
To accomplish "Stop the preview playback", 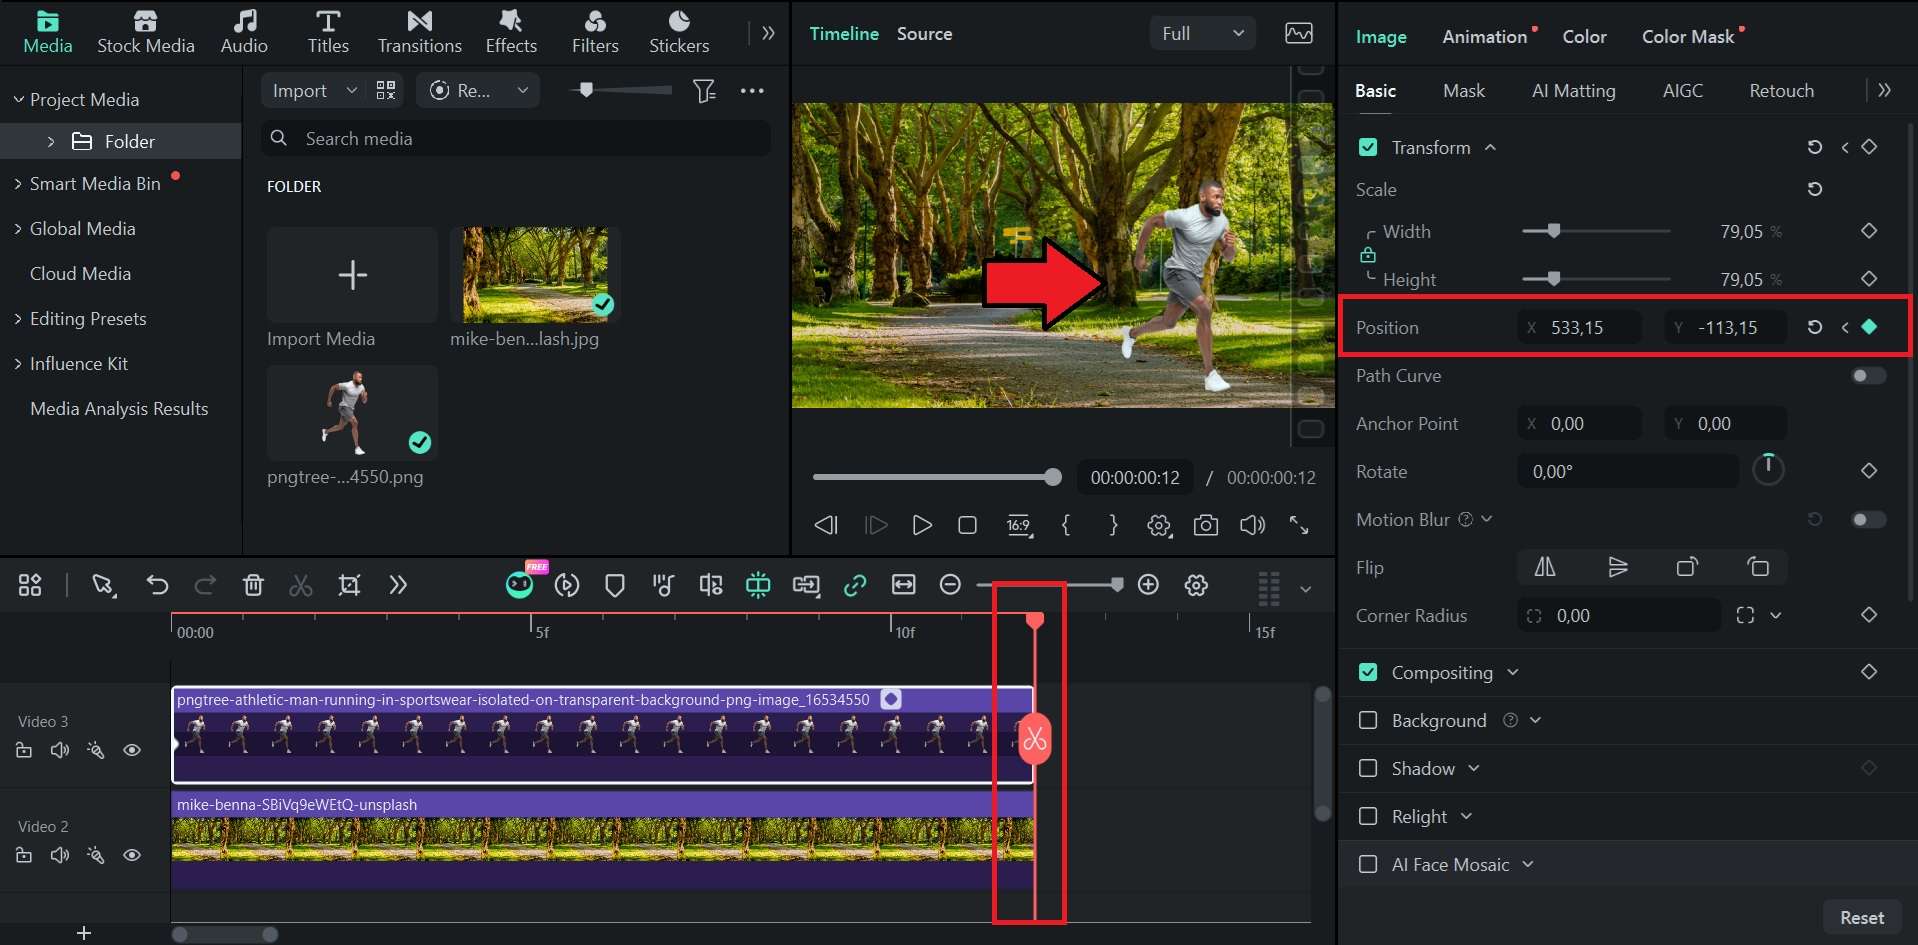I will tap(967, 525).
